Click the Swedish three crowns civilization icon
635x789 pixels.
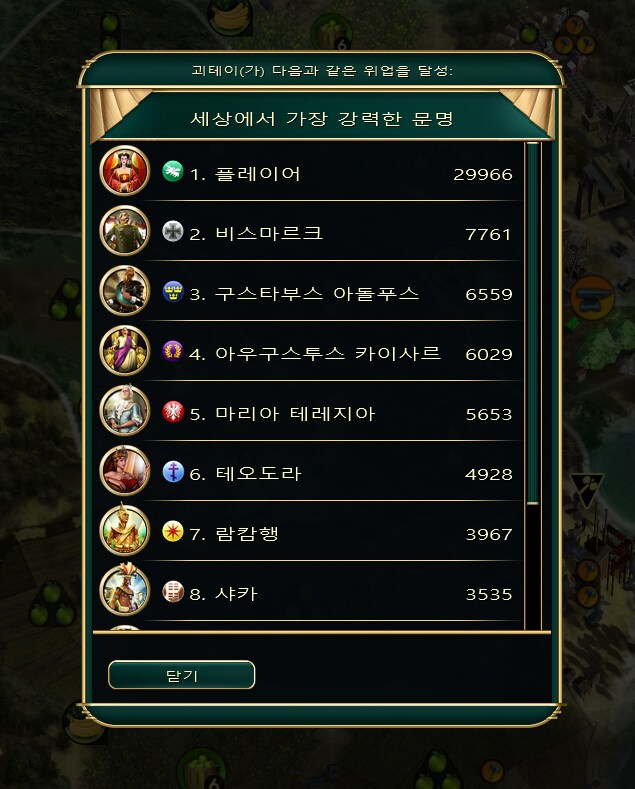[173, 291]
